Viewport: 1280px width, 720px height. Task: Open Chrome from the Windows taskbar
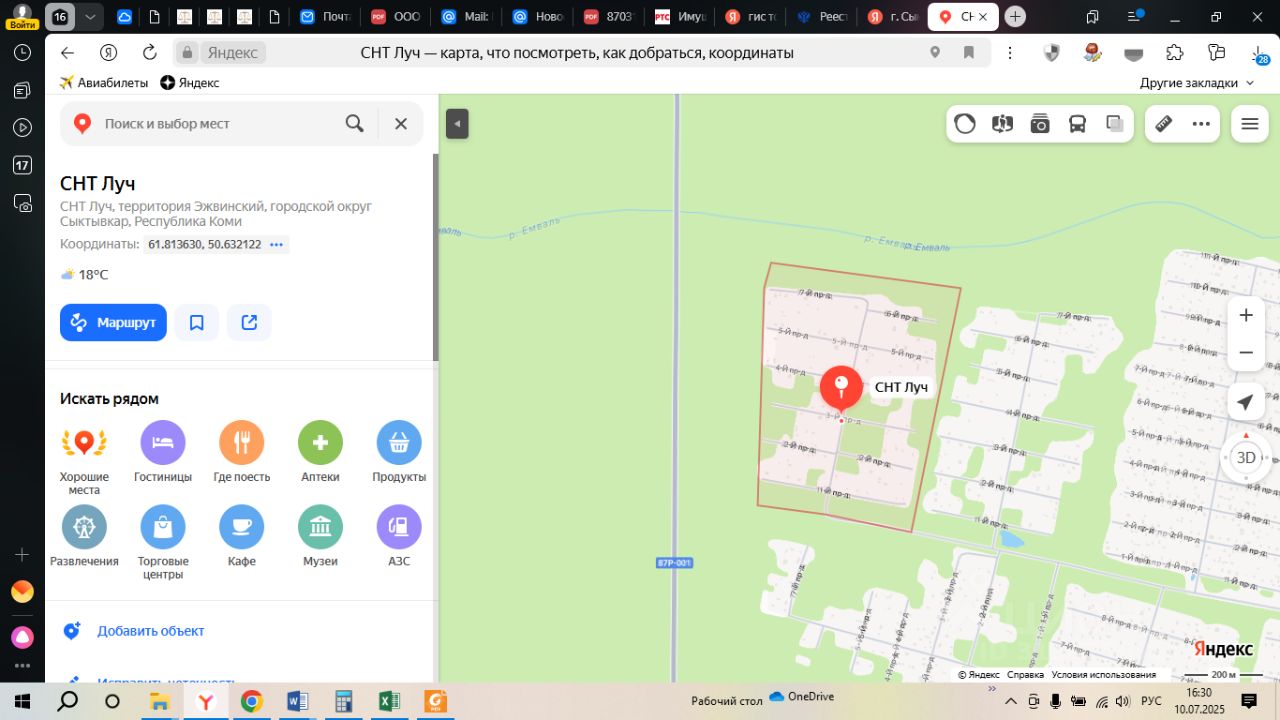(x=251, y=701)
